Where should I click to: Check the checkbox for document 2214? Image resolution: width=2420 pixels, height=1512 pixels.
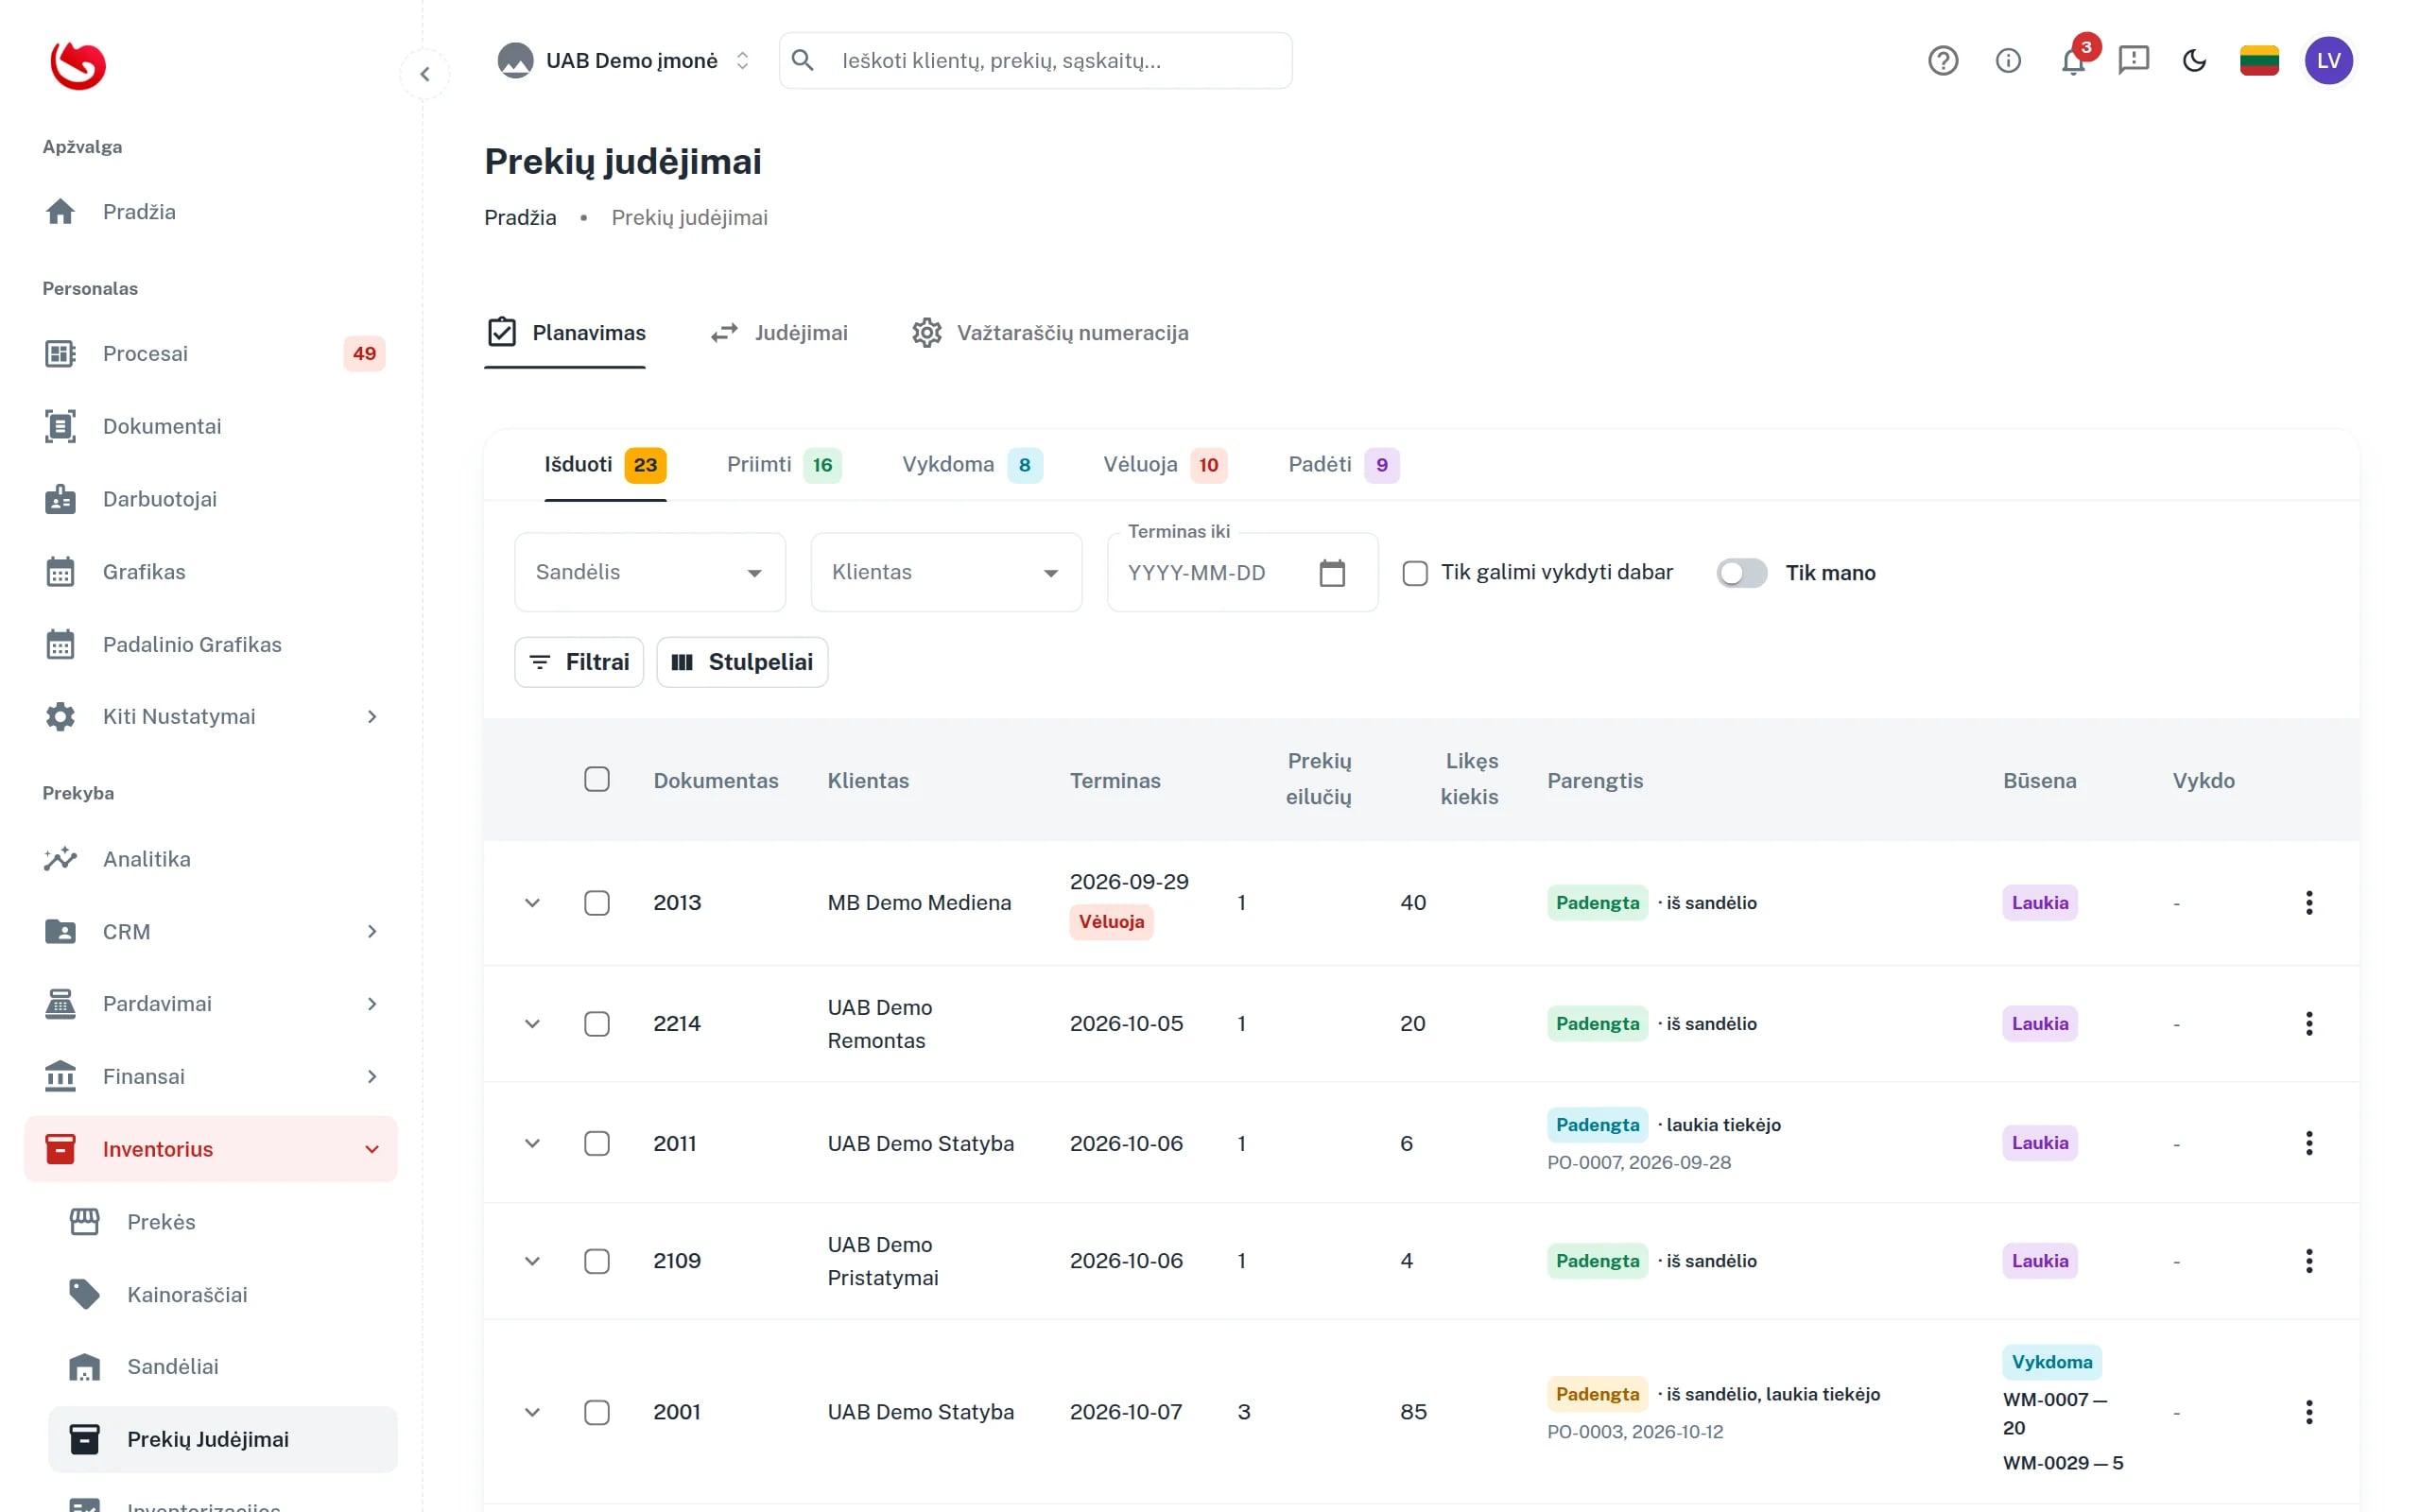[x=597, y=1024]
